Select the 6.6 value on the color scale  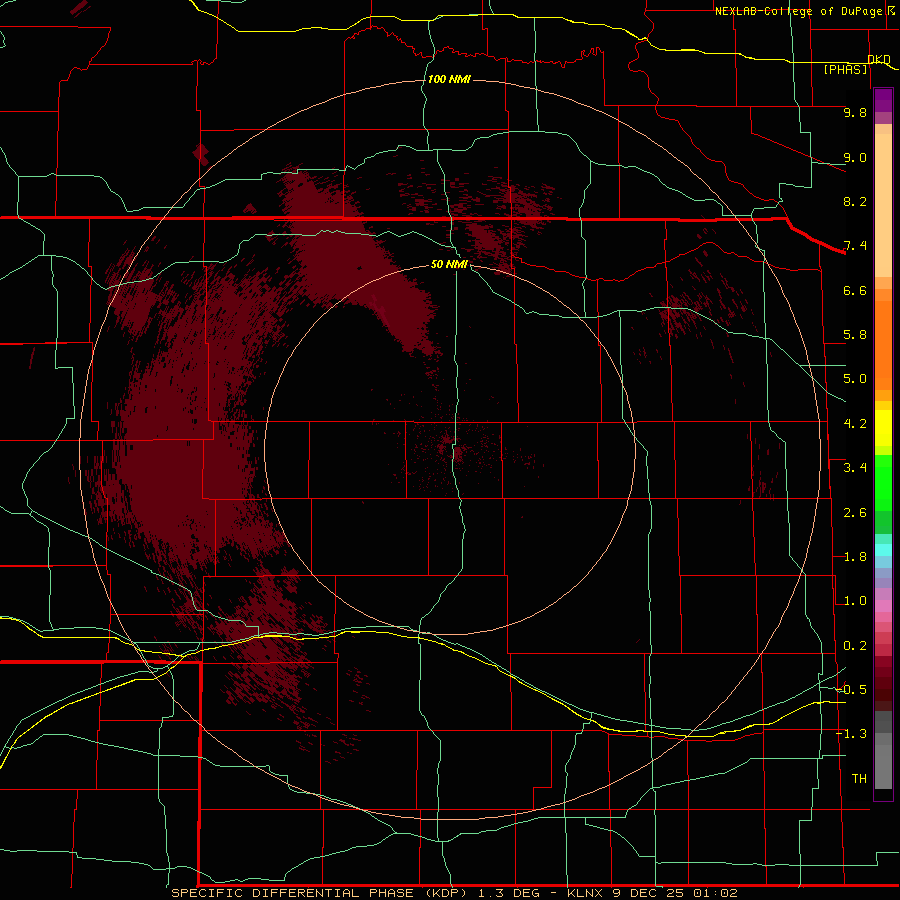pos(855,290)
